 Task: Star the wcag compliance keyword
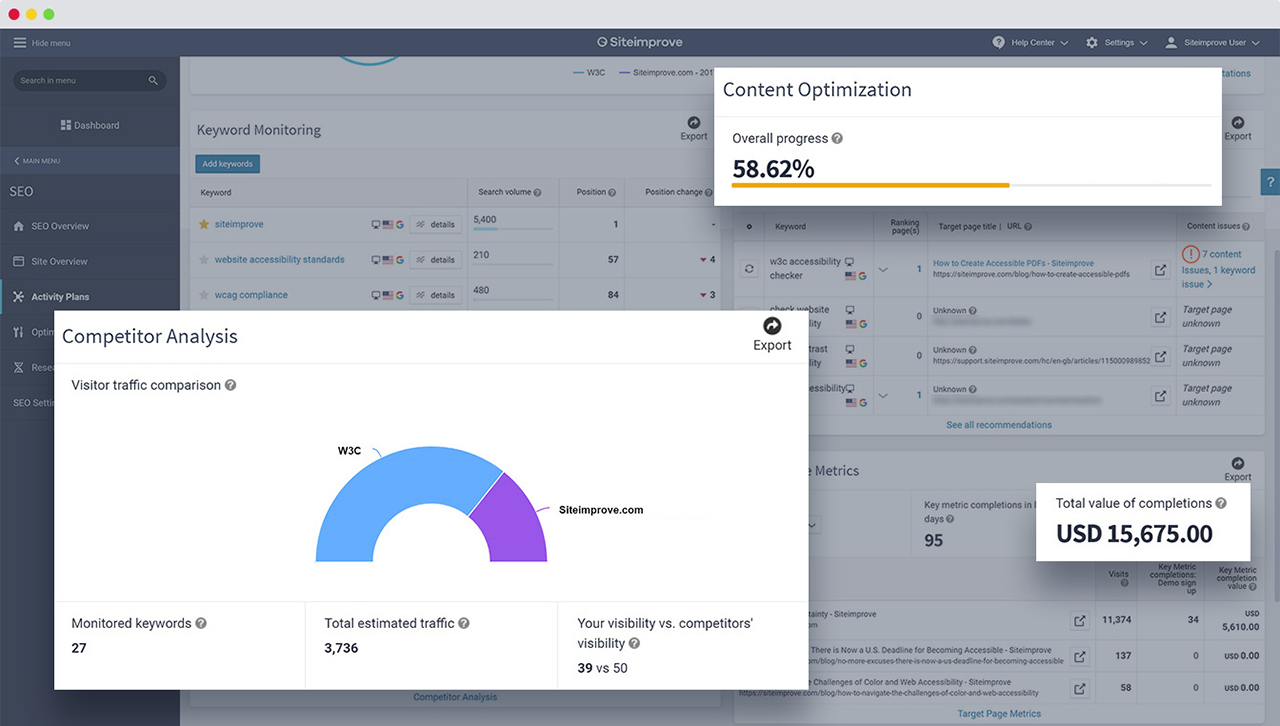click(204, 295)
